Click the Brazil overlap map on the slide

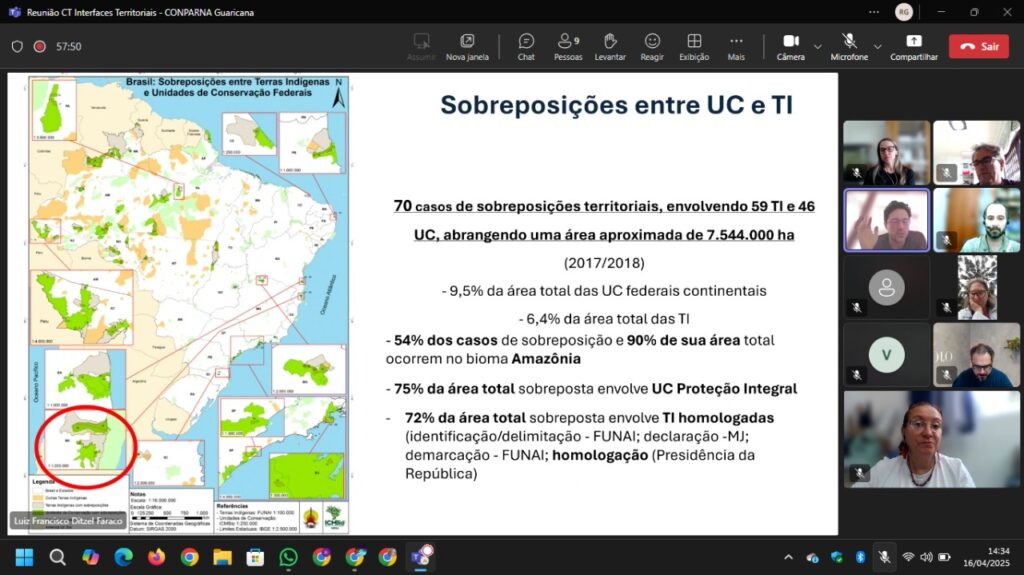click(x=189, y=304)
